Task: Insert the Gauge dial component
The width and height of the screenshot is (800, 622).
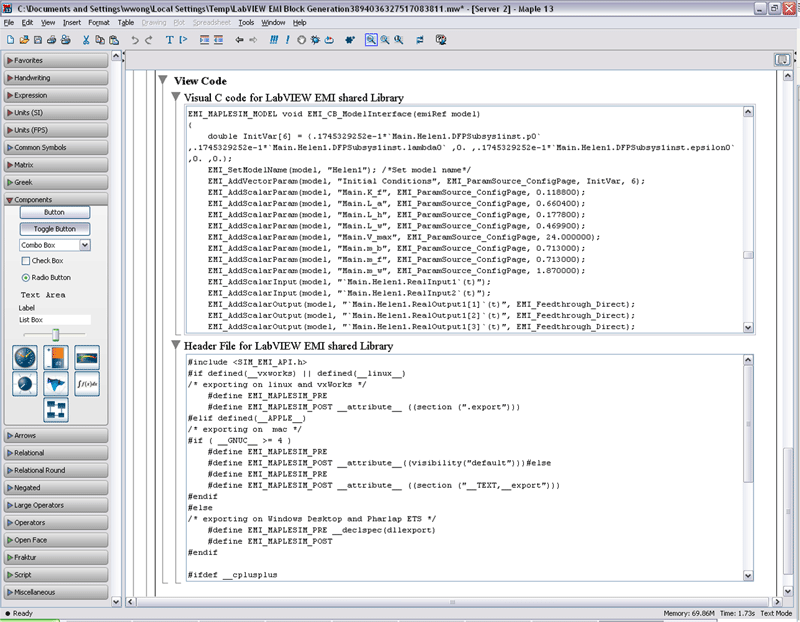Action: [25, 357]
